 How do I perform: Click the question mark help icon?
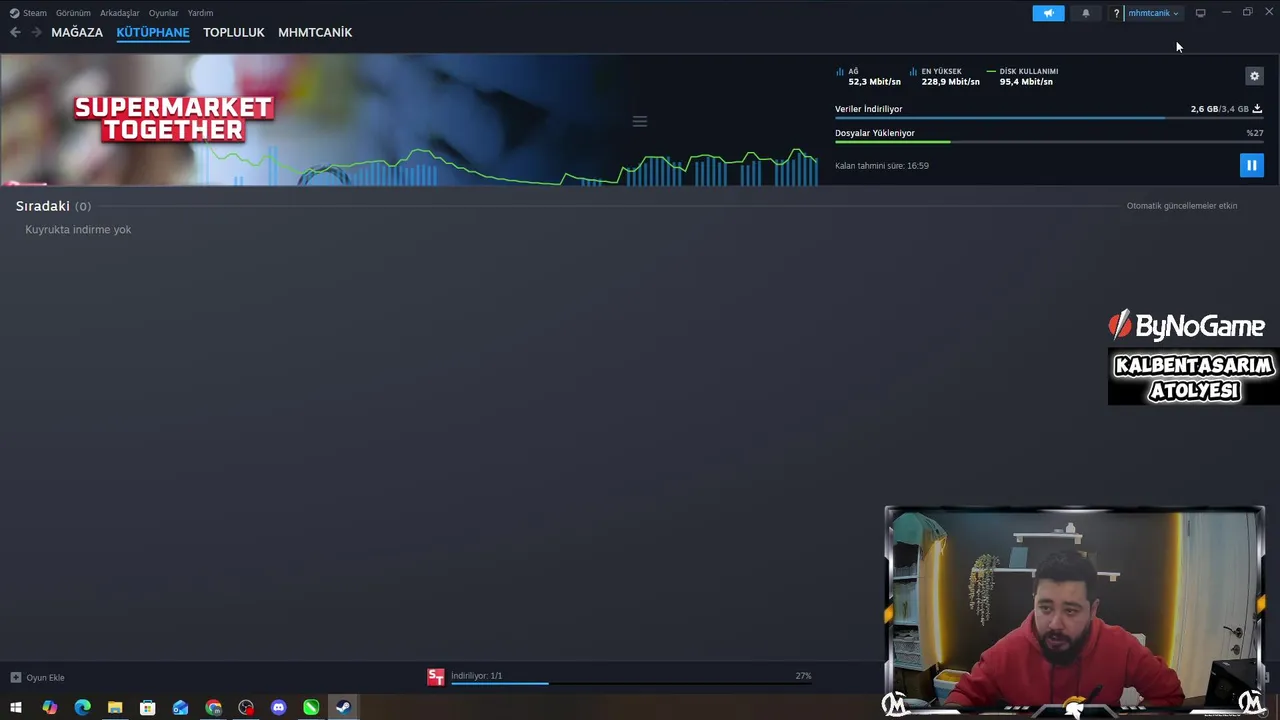tap(1116, 13)
